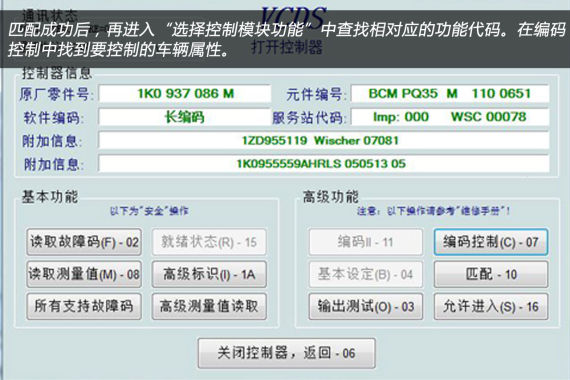The image size is (570, 380).
Task: Click the 服务站代码 field WSC 00078
Action: point(450,117)
